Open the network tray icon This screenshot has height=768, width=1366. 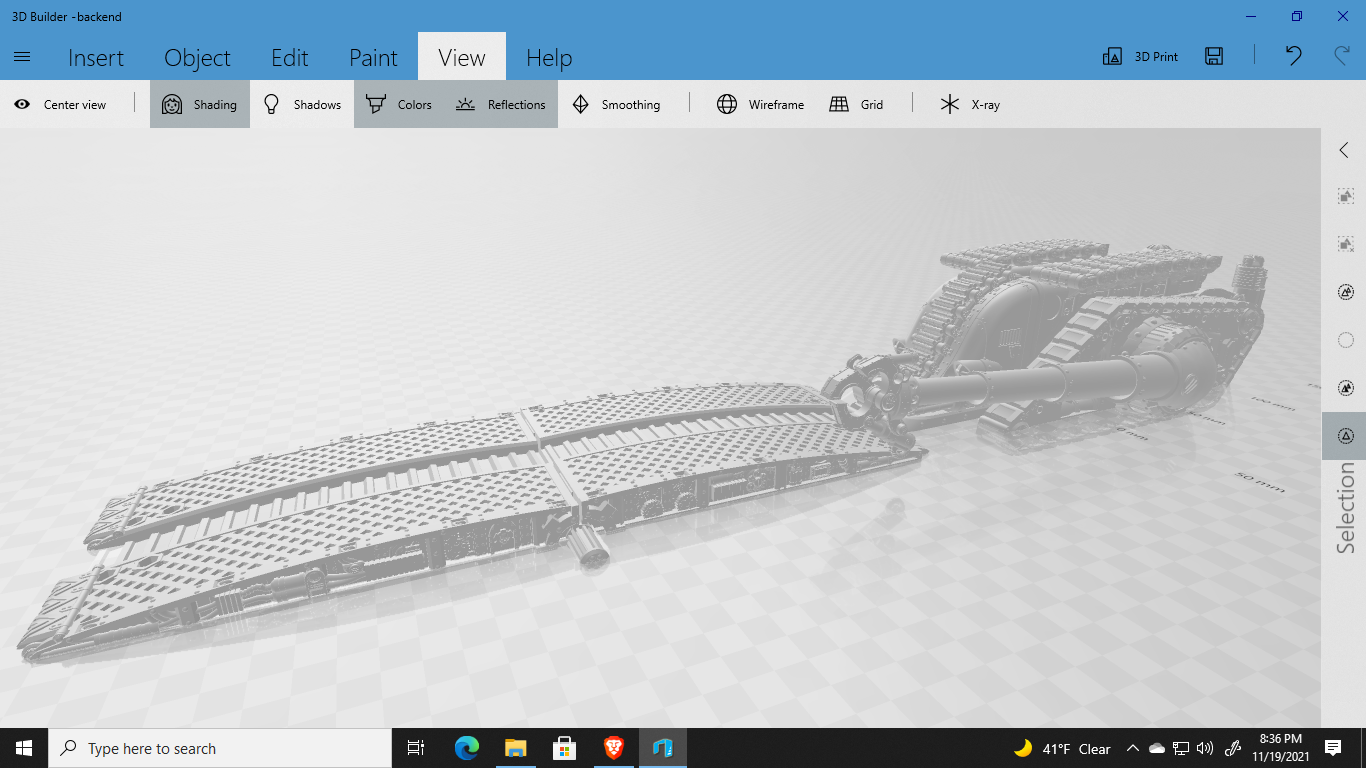click(x=1181, y=748)
